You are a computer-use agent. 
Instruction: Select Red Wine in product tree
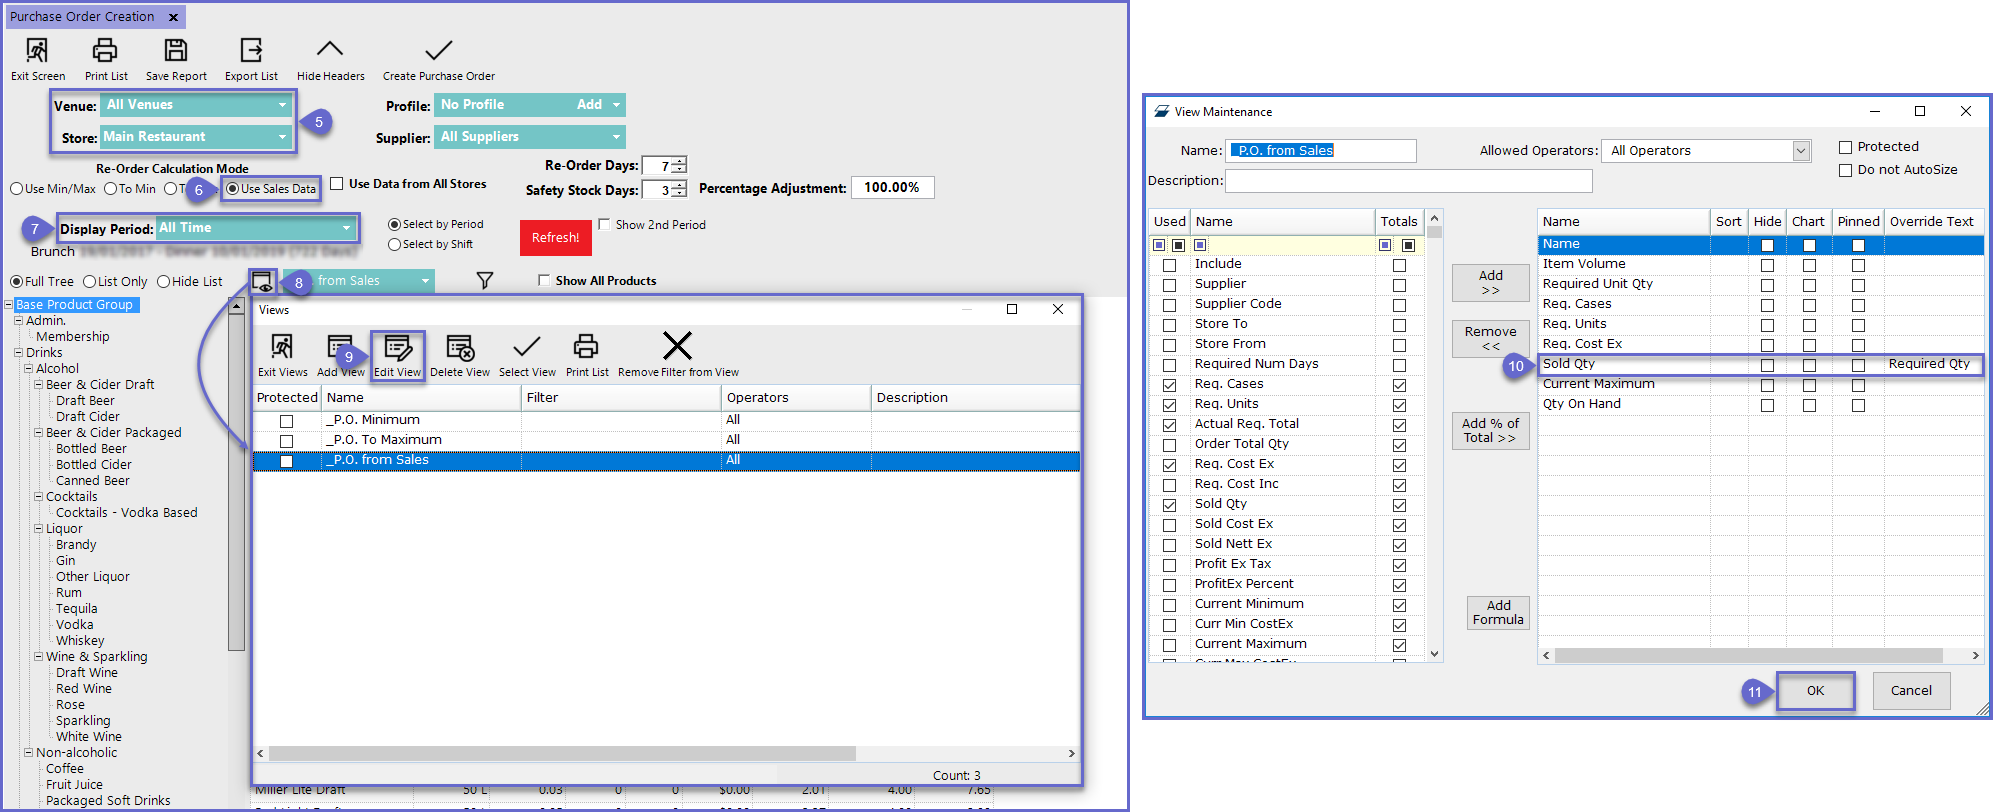tap(84, 689)
